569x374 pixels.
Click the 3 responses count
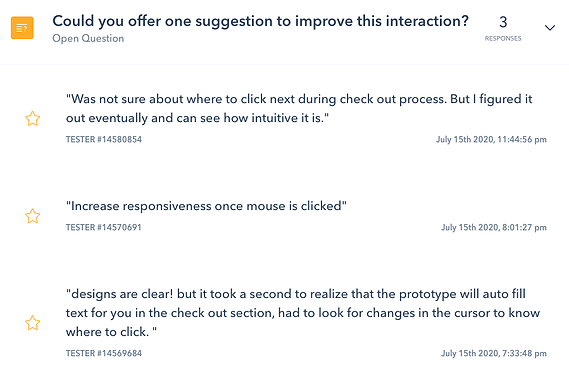(503, 28)
